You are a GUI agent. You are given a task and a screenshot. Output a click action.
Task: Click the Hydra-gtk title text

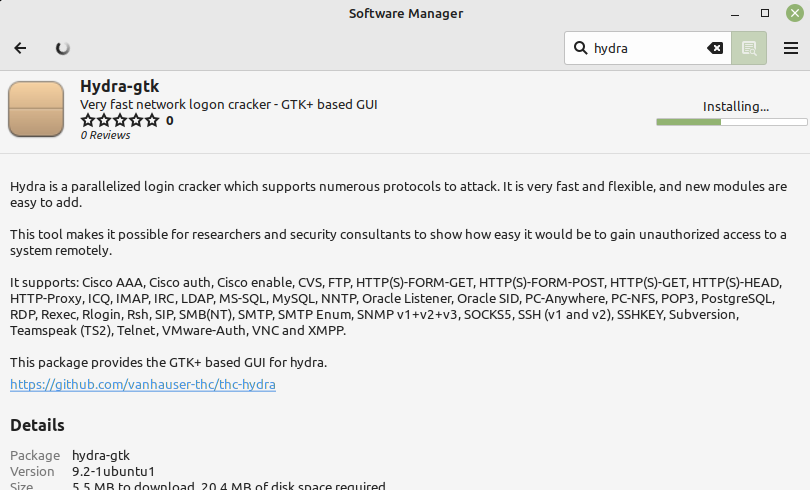[120, 87]
